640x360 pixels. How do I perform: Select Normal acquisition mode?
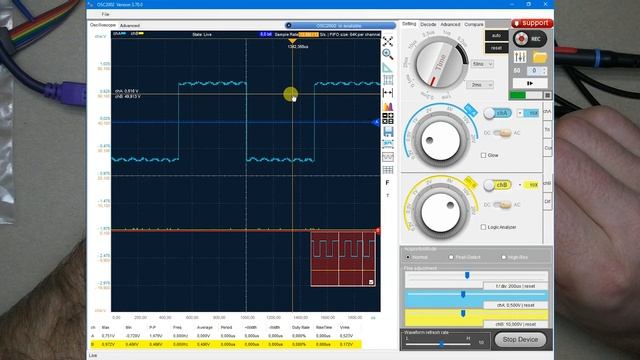[408, 257]
